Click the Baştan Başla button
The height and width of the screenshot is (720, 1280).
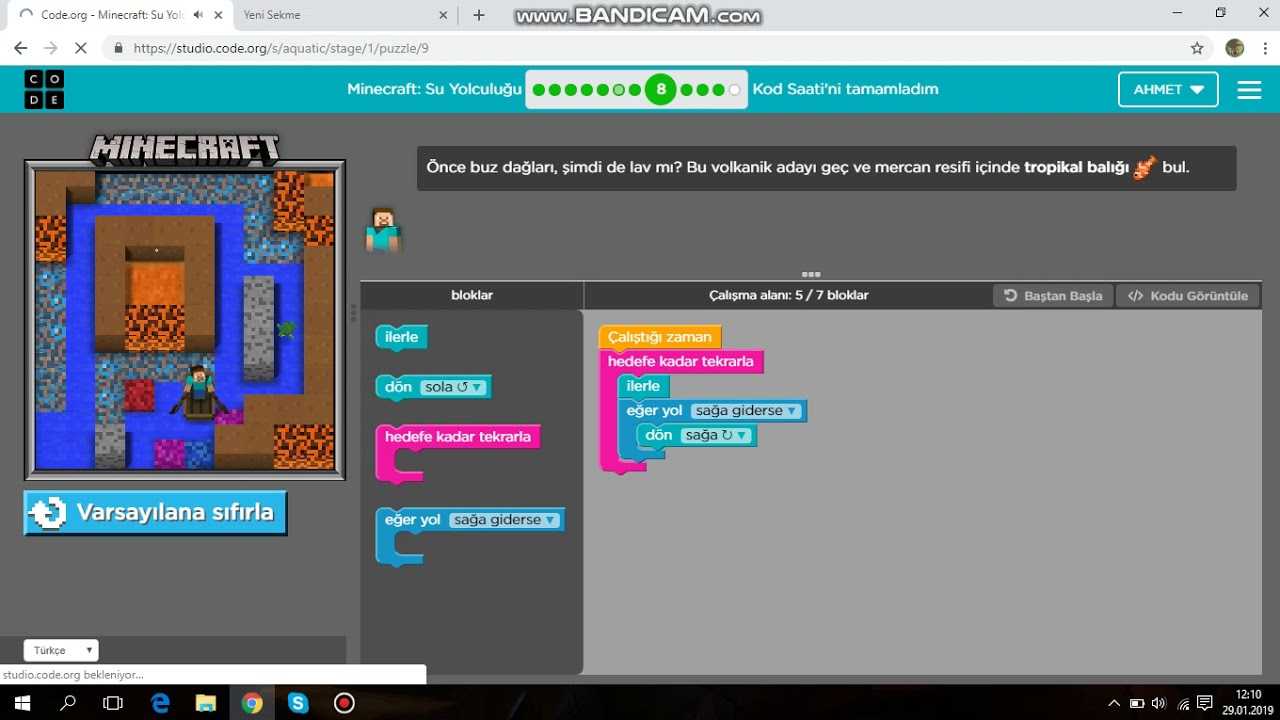point(1053,296)
